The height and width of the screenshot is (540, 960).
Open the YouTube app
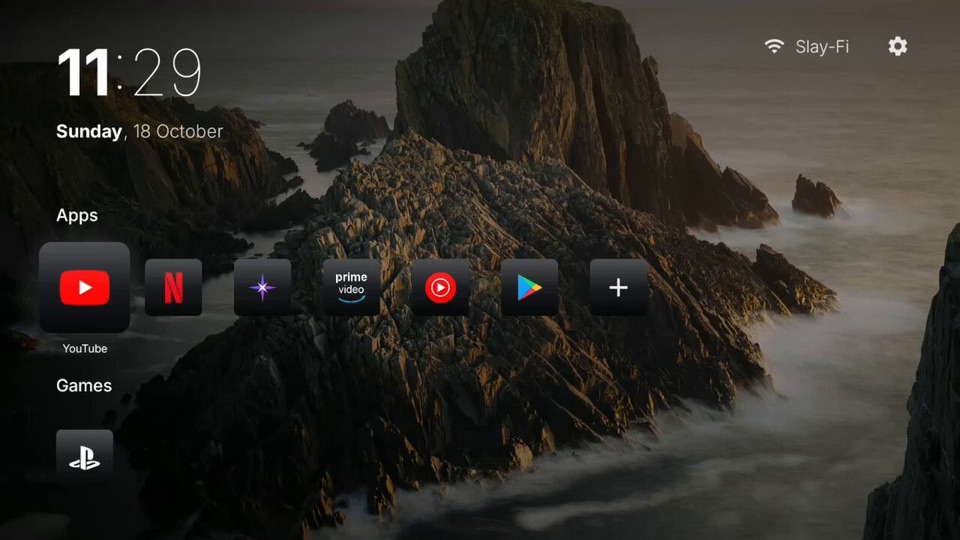point(84,287)
